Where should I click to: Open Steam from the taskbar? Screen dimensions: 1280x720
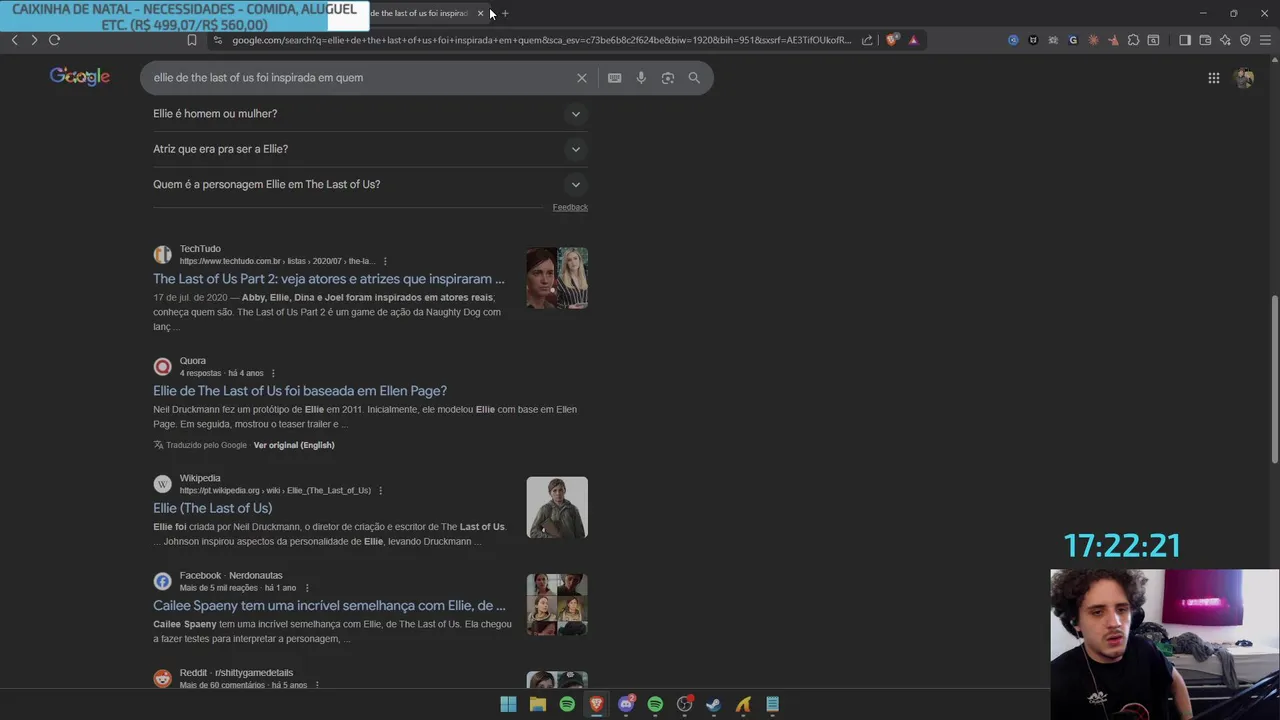pyautogui.click(x=713, y=704)
